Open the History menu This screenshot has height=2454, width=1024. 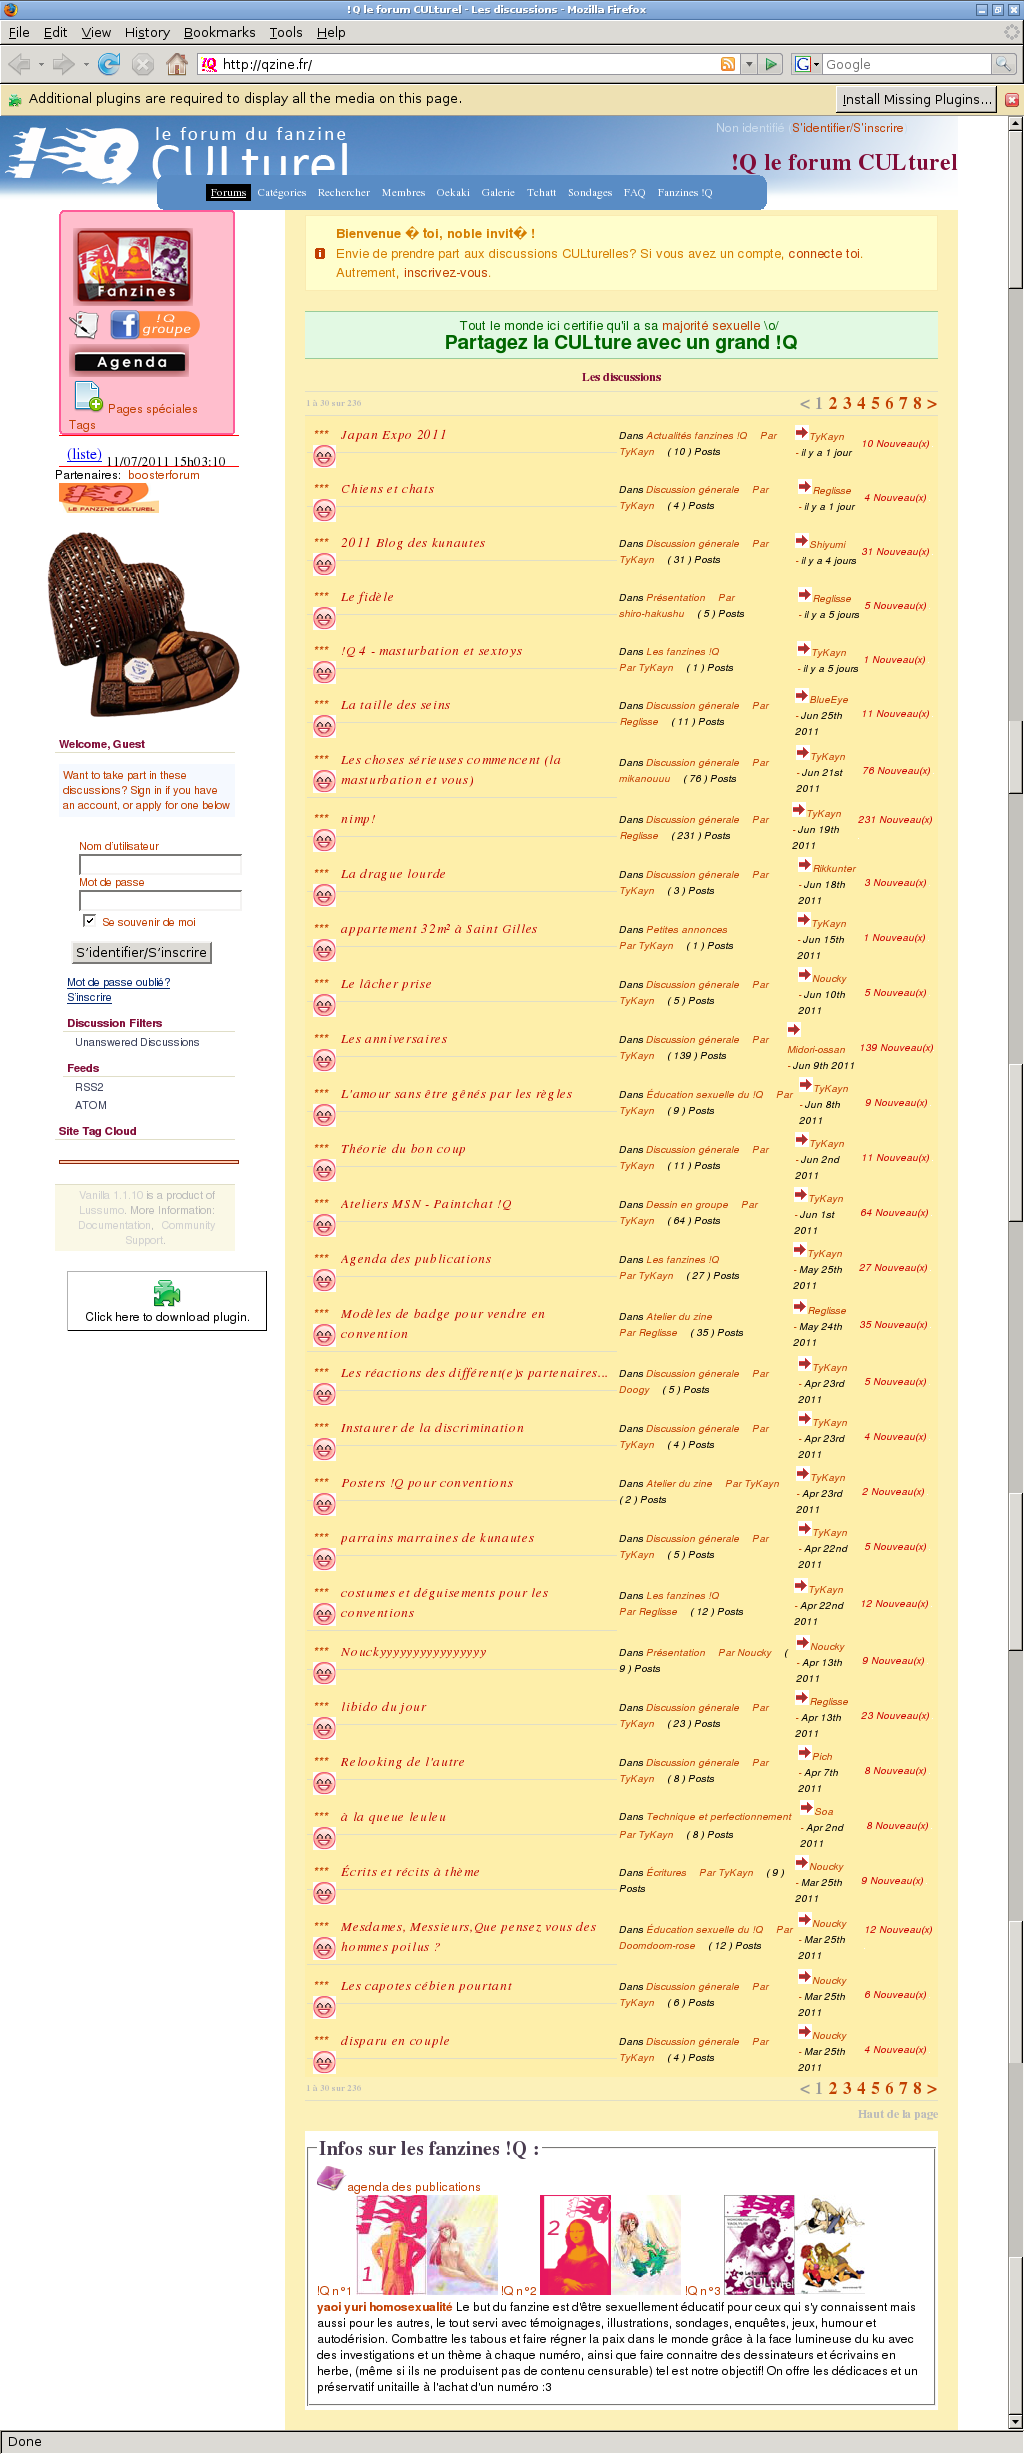click(147, 32)
